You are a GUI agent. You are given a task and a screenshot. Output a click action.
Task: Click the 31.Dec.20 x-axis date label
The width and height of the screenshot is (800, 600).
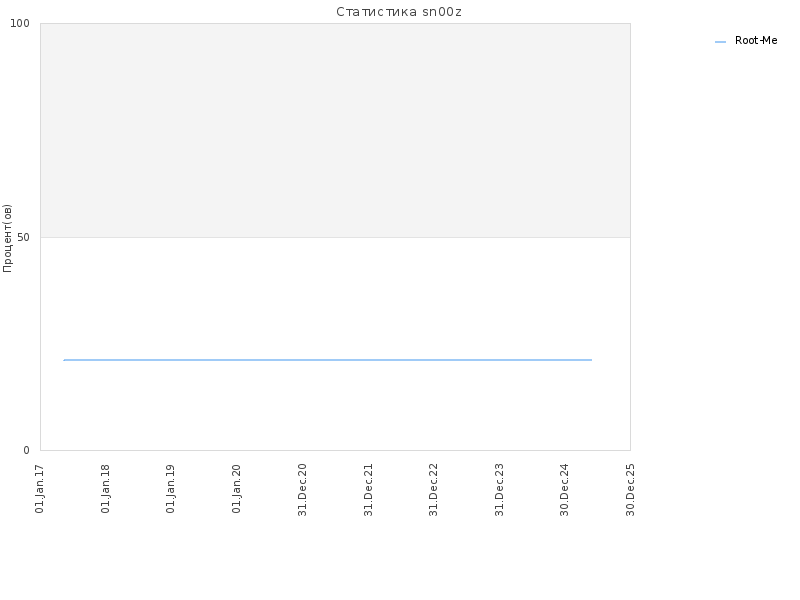click(x=302, y=489)
